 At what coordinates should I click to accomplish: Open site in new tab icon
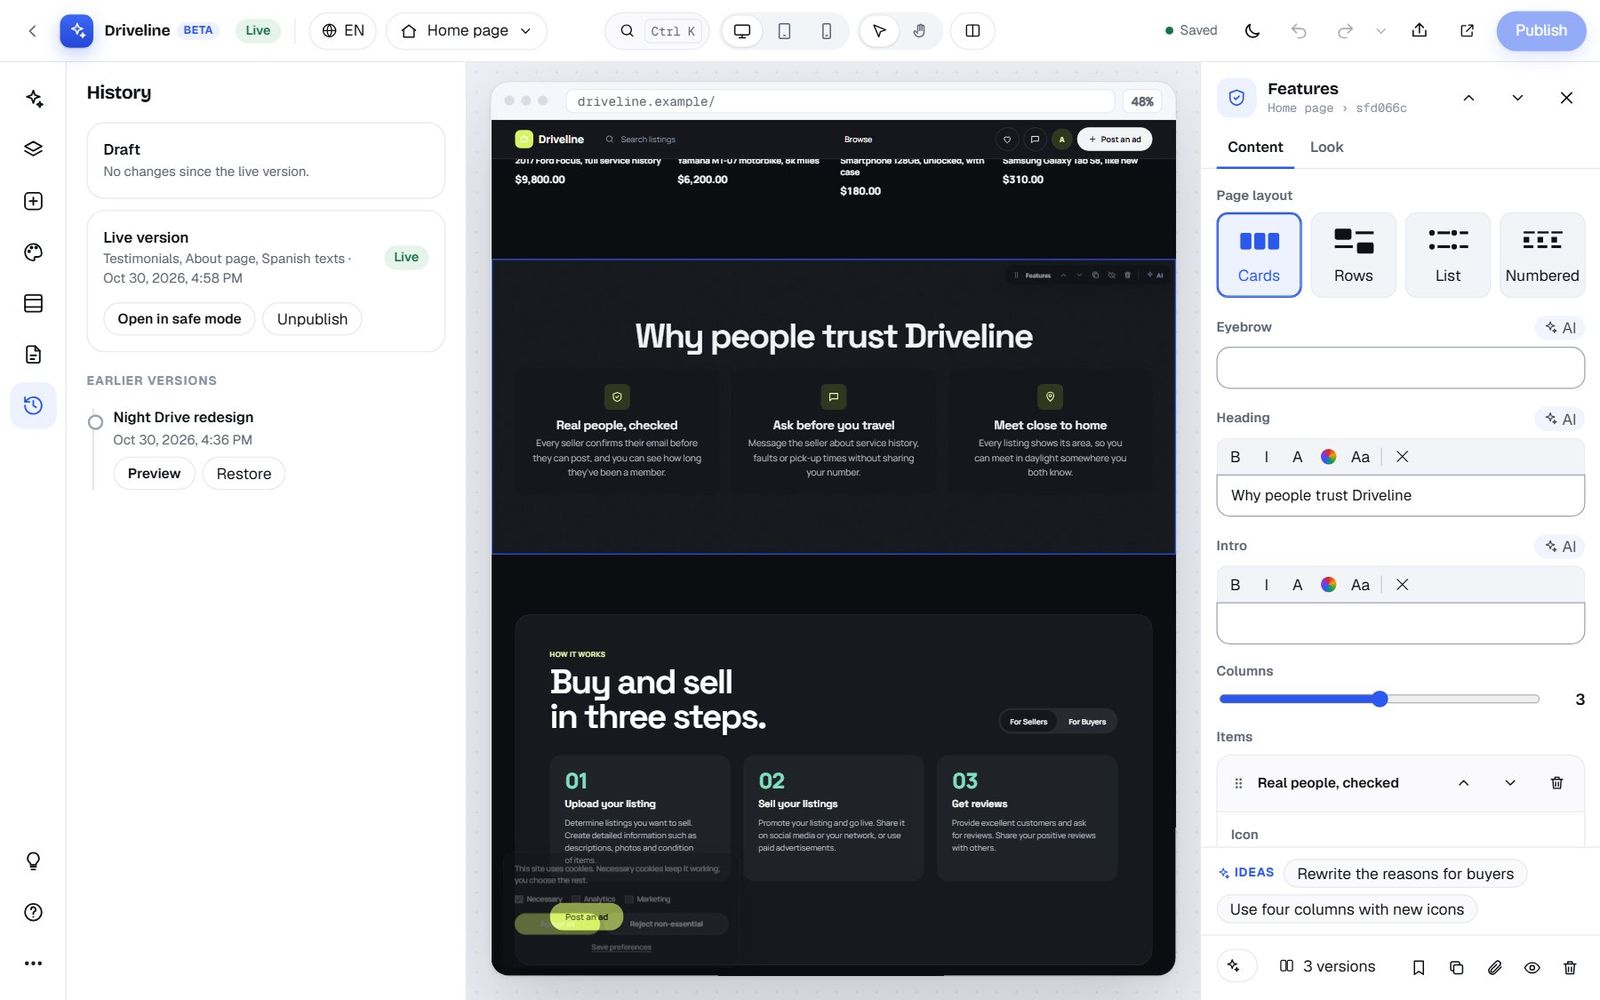1467,31
